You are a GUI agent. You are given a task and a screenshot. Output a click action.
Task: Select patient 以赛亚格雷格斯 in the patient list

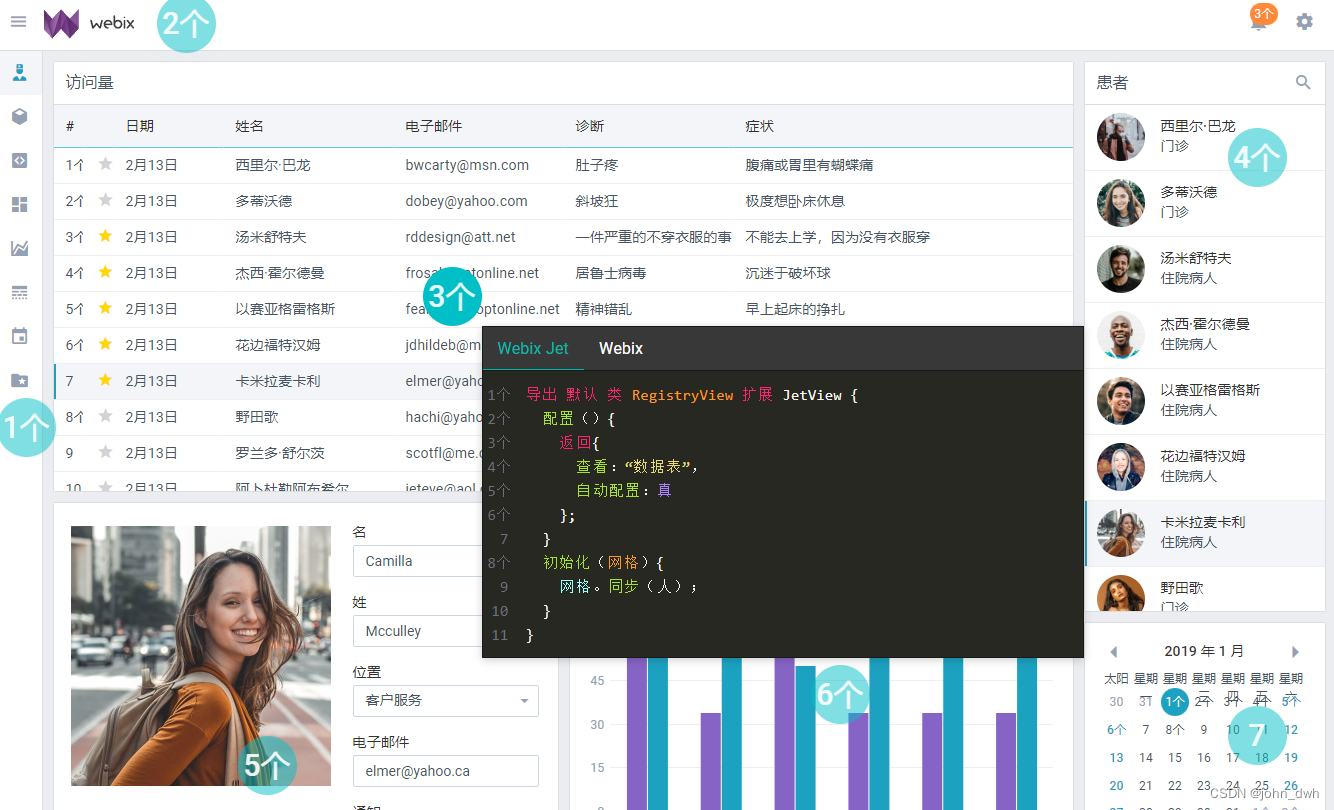click(1205, 402)
